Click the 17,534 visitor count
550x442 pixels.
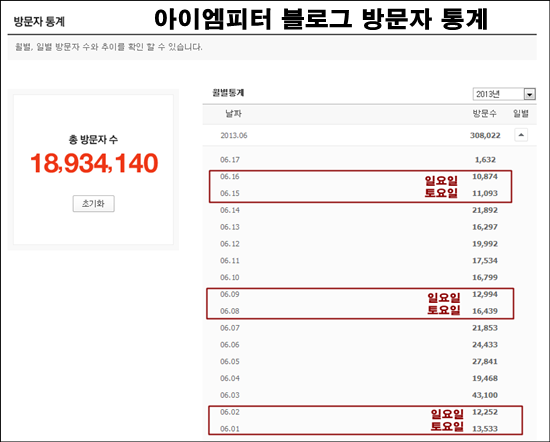click(x=485, y=261)
